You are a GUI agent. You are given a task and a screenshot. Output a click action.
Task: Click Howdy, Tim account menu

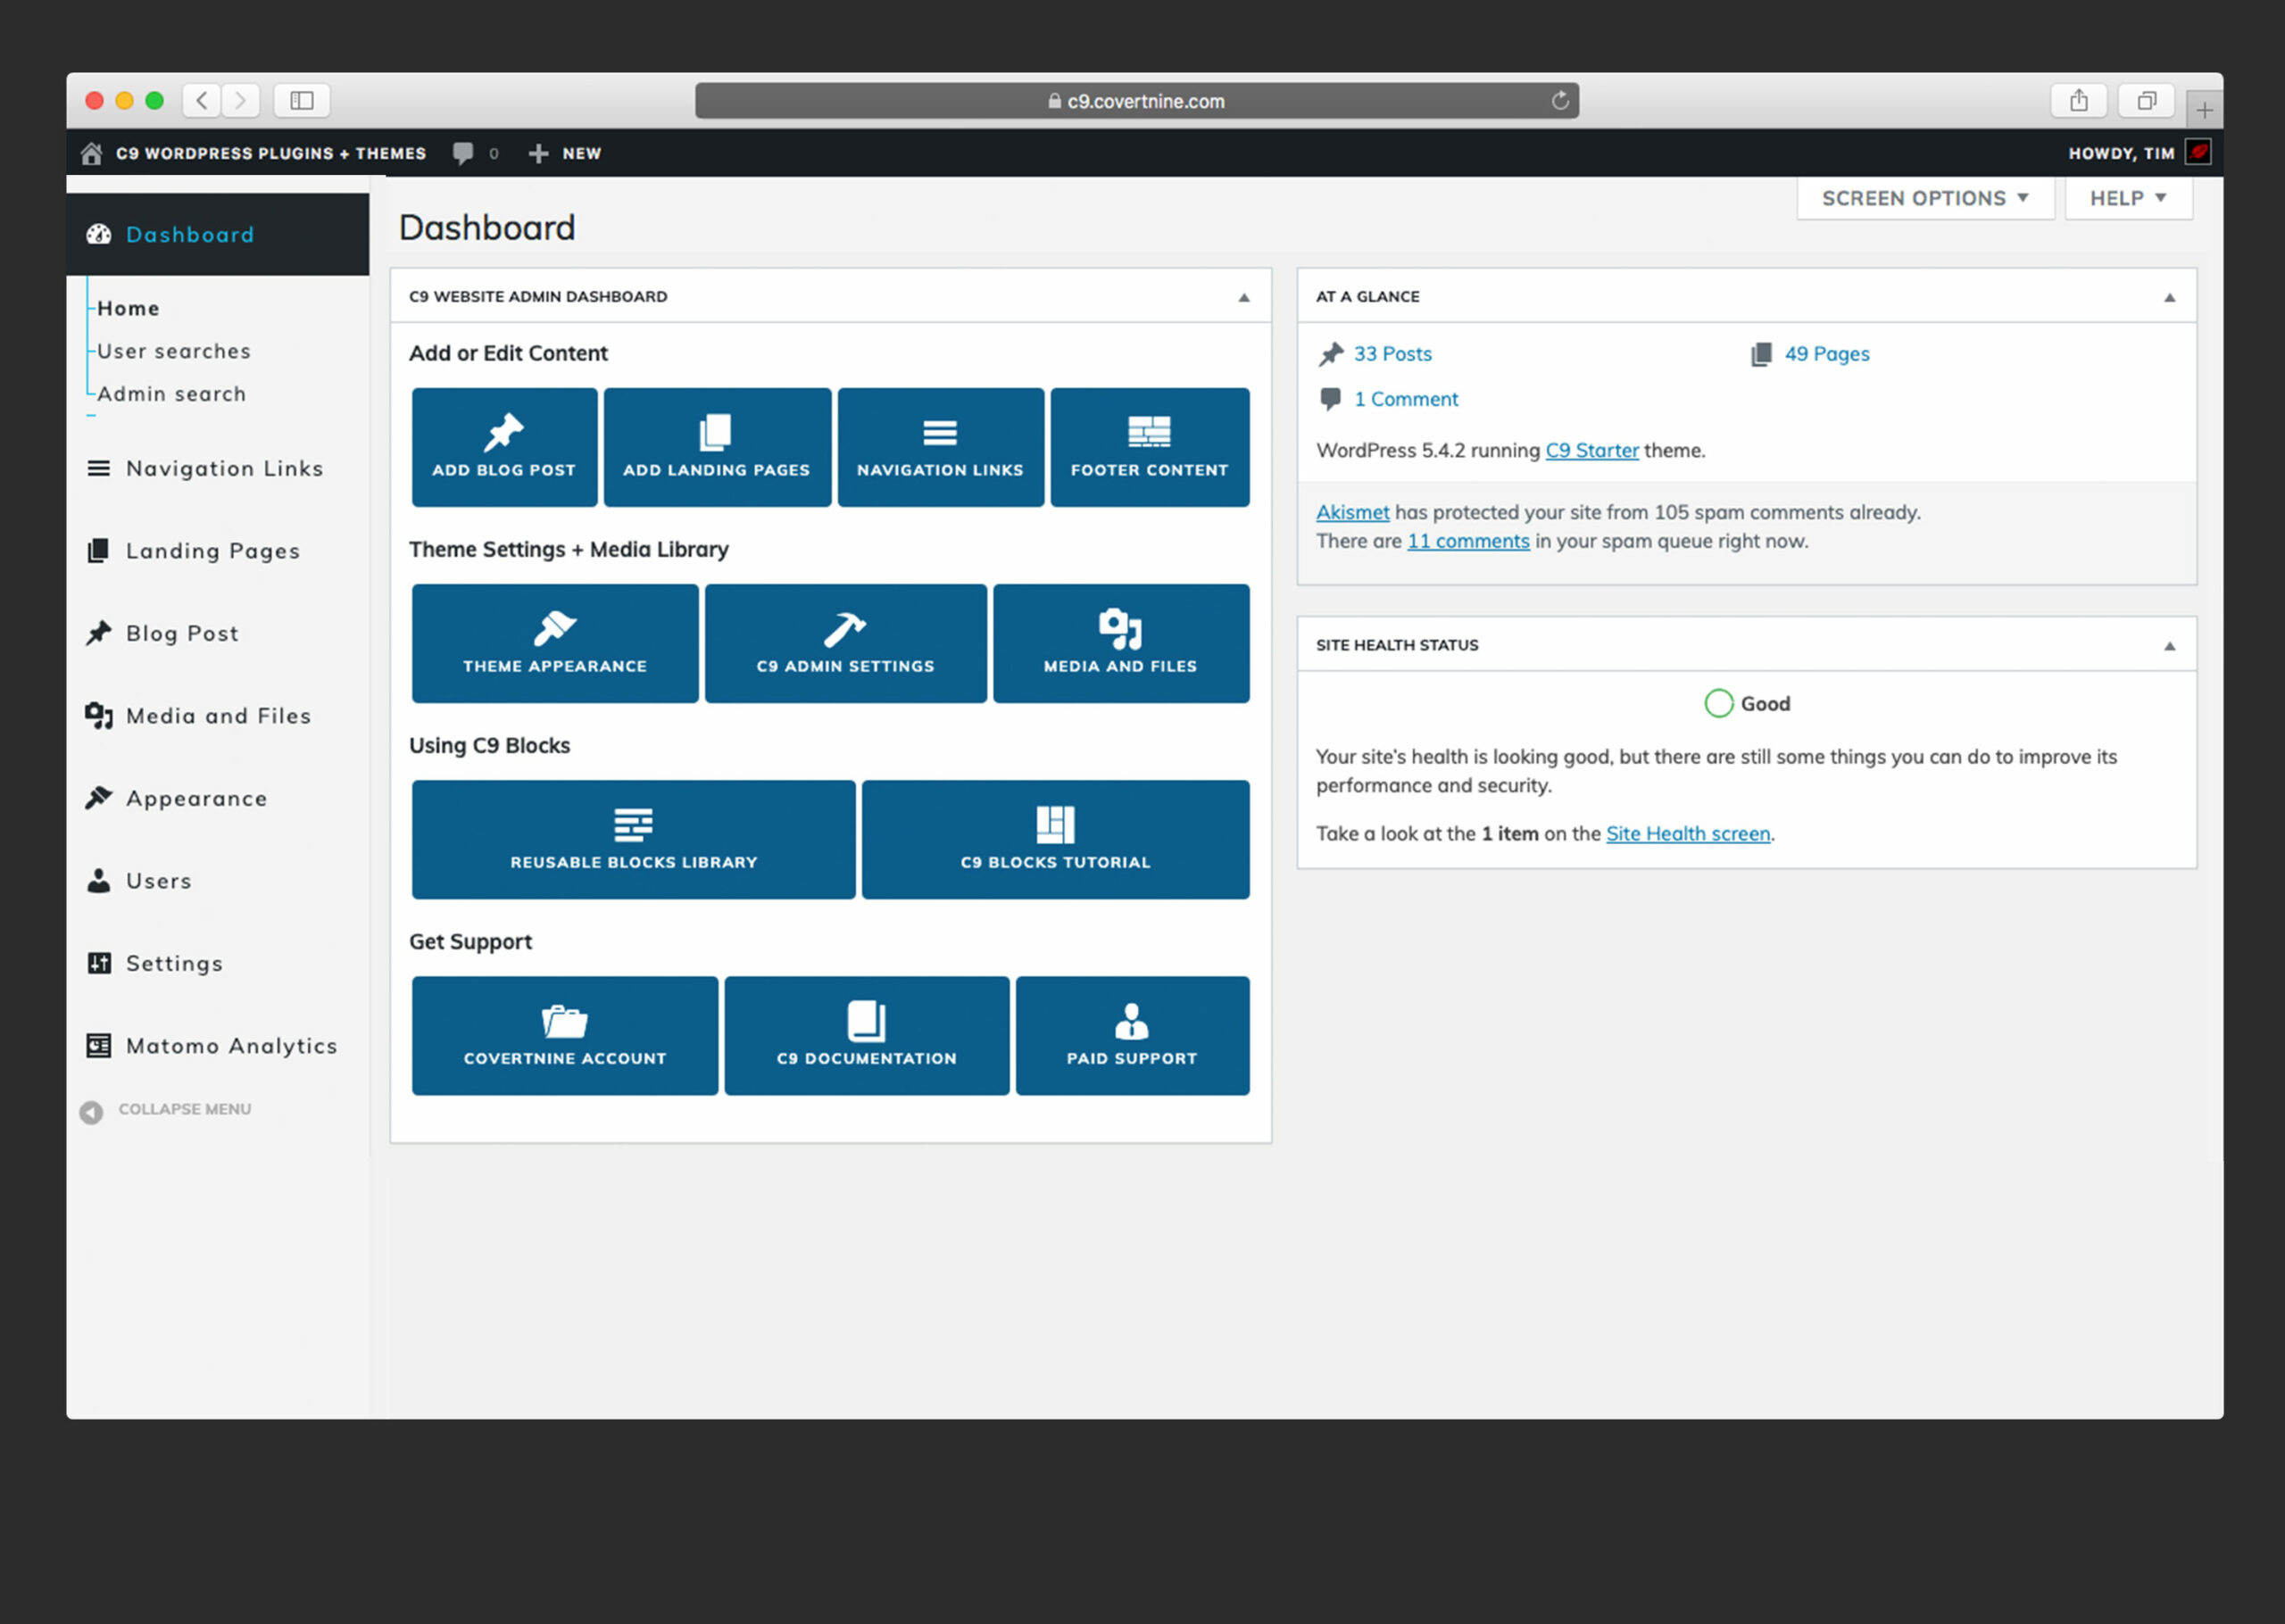pyautogui.click(x=2121, y=153)
